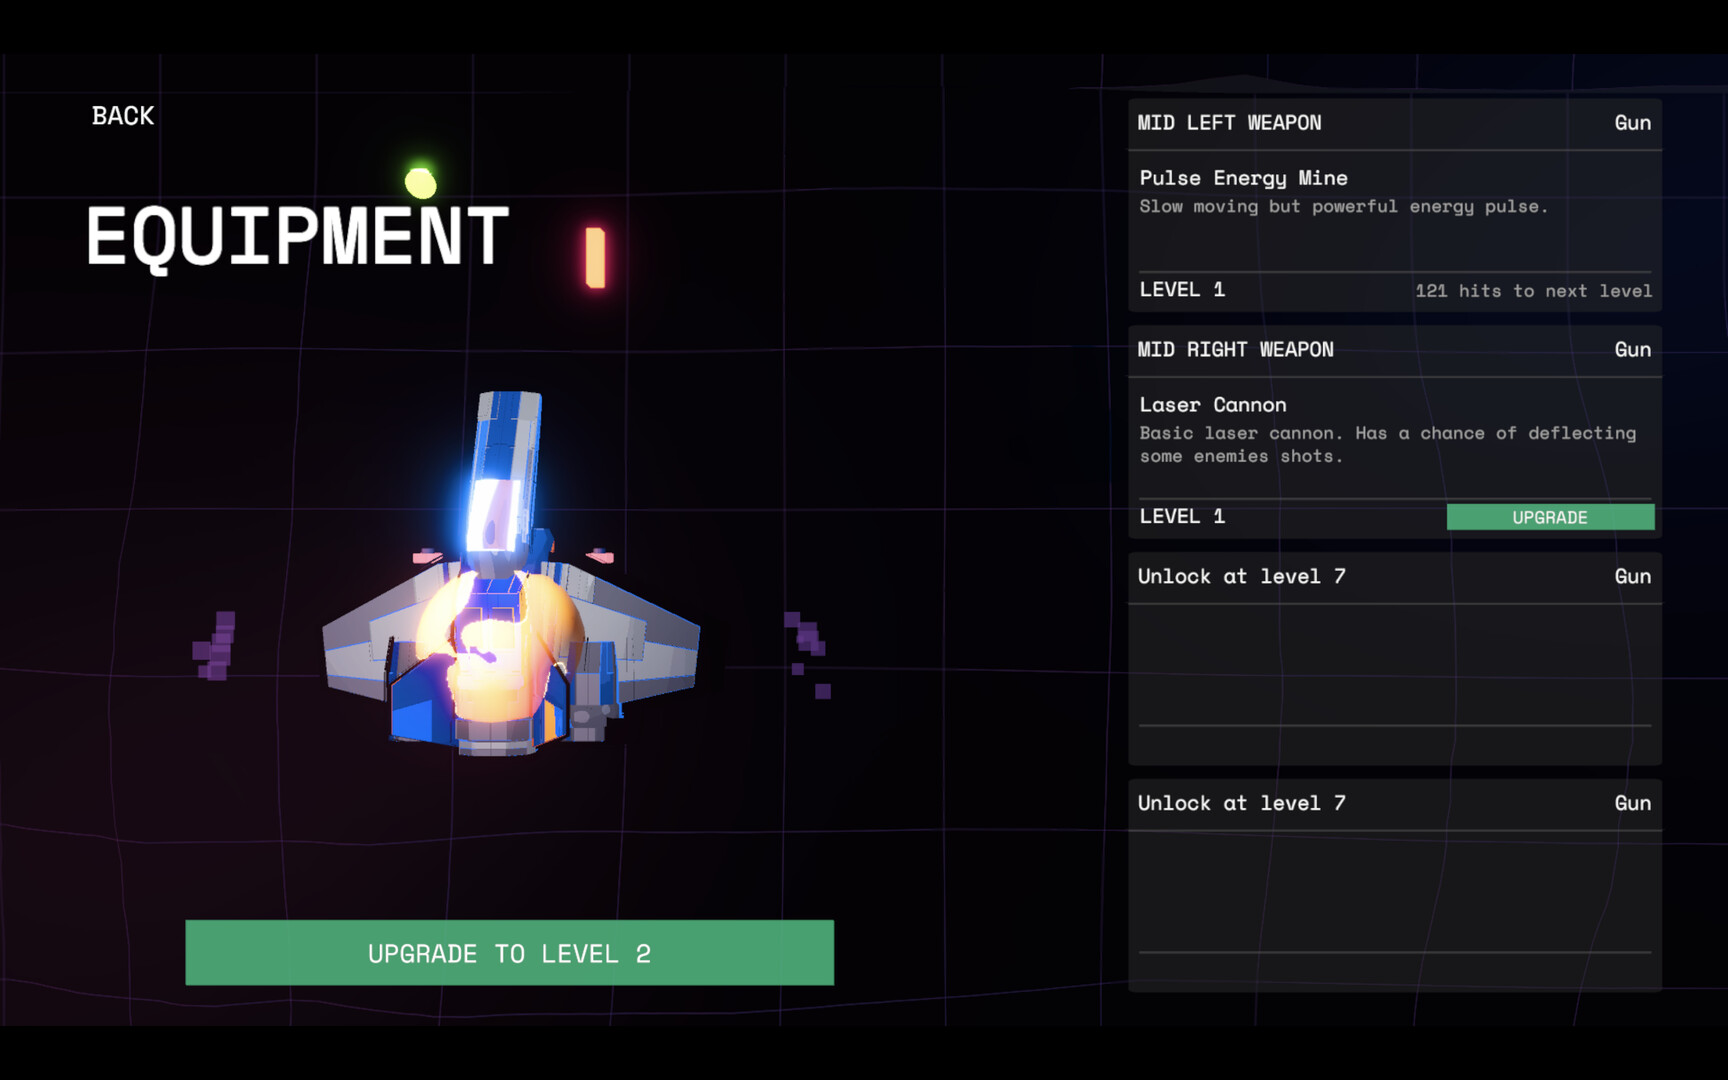Click the Gun label beside MID RIGHT WEAPON
Image resolution: width=1728 pixels, height=1080 pixels.
1632,349
